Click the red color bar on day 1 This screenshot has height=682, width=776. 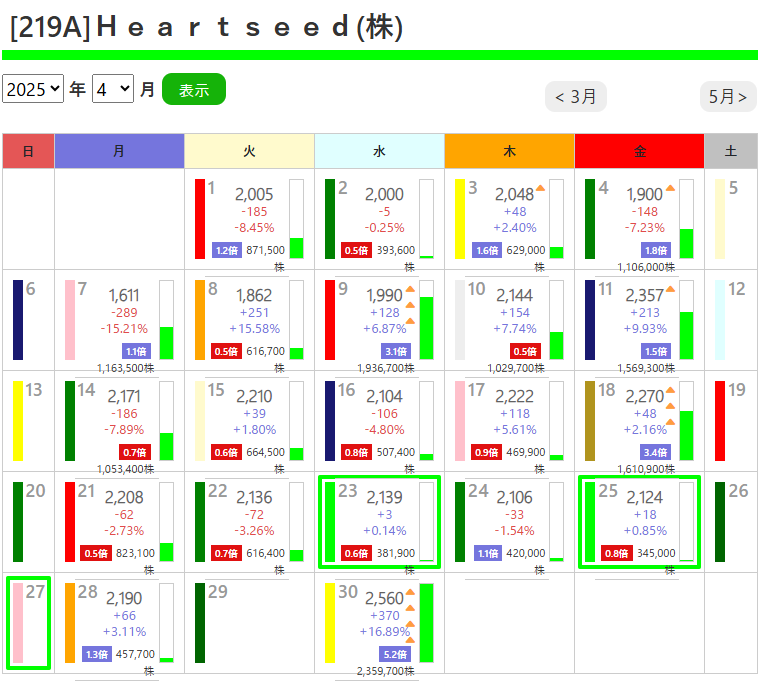[200, 219]
